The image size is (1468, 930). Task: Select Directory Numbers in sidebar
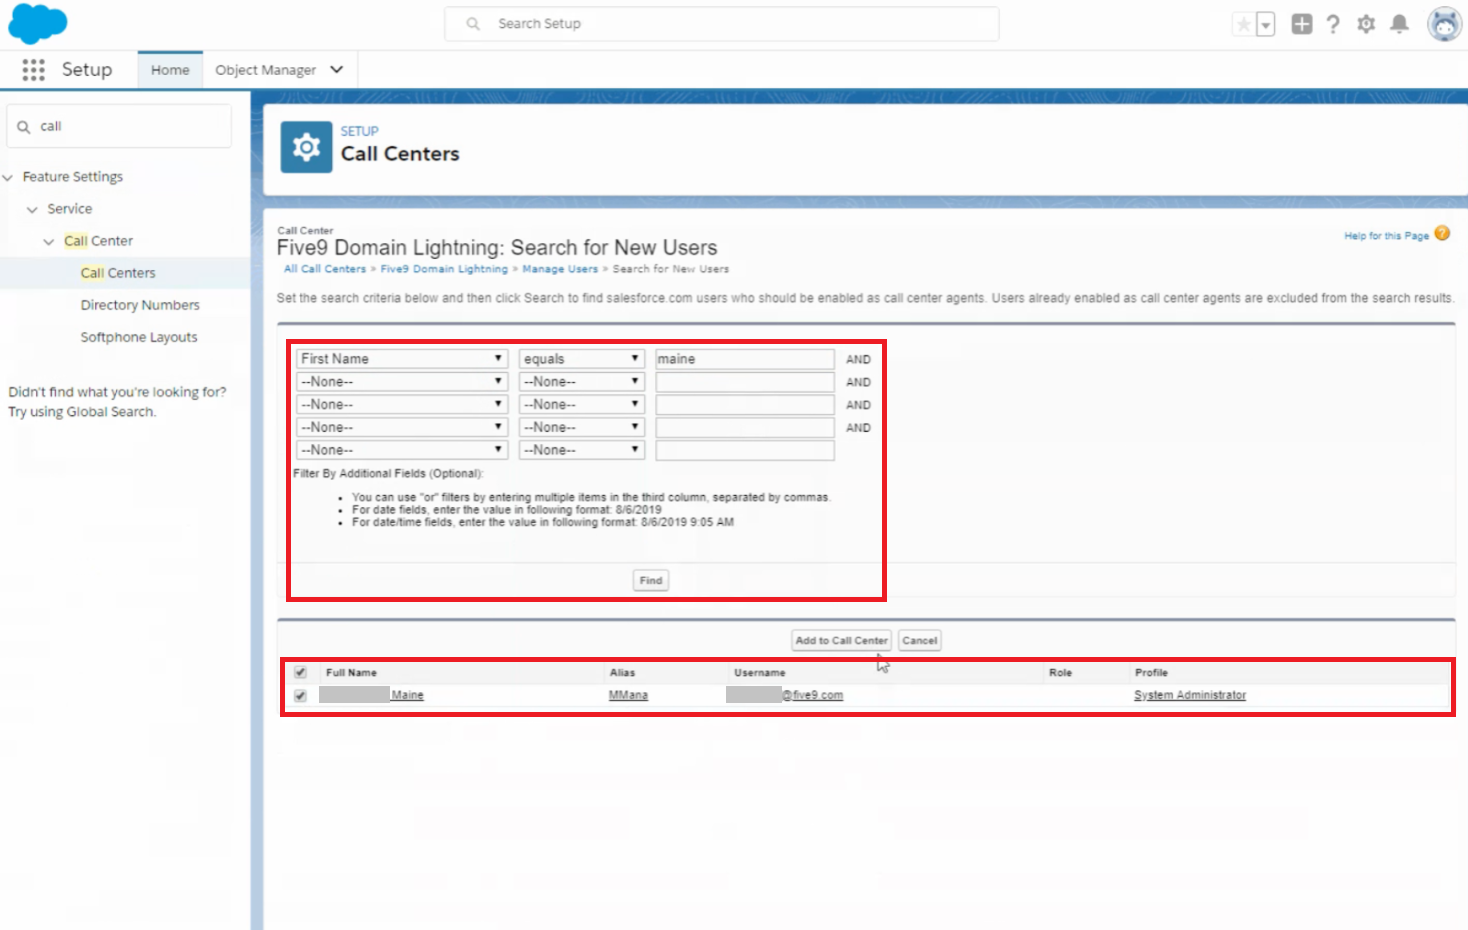(140, 305)
